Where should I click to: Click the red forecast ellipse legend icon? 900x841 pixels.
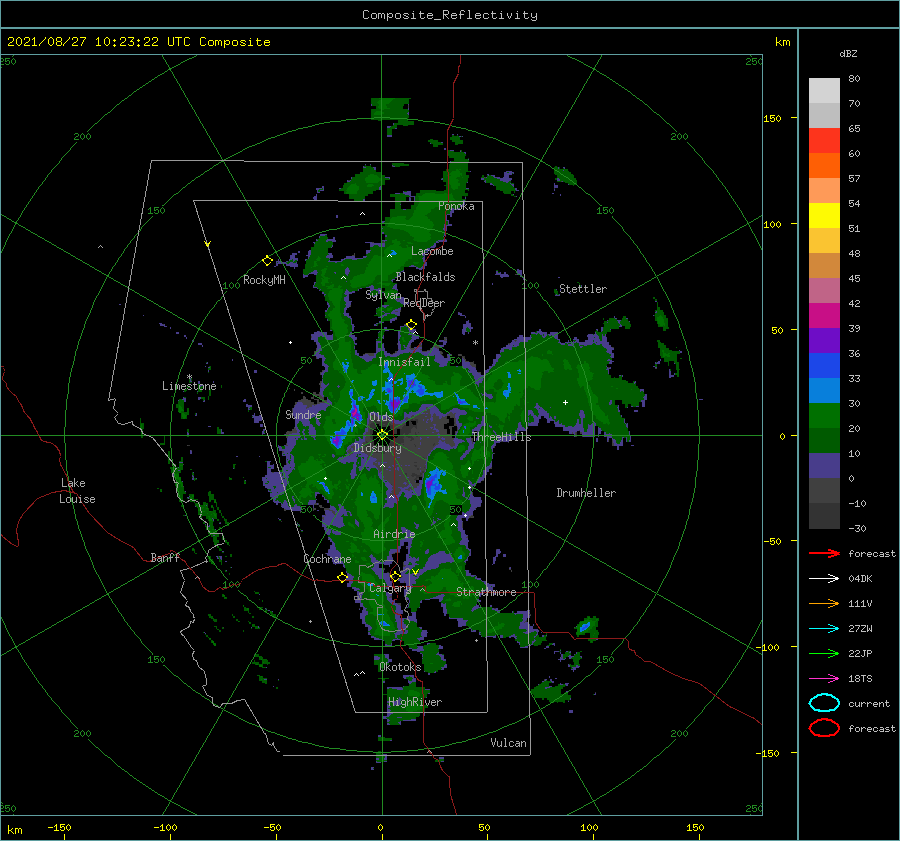tap(824, 728)
